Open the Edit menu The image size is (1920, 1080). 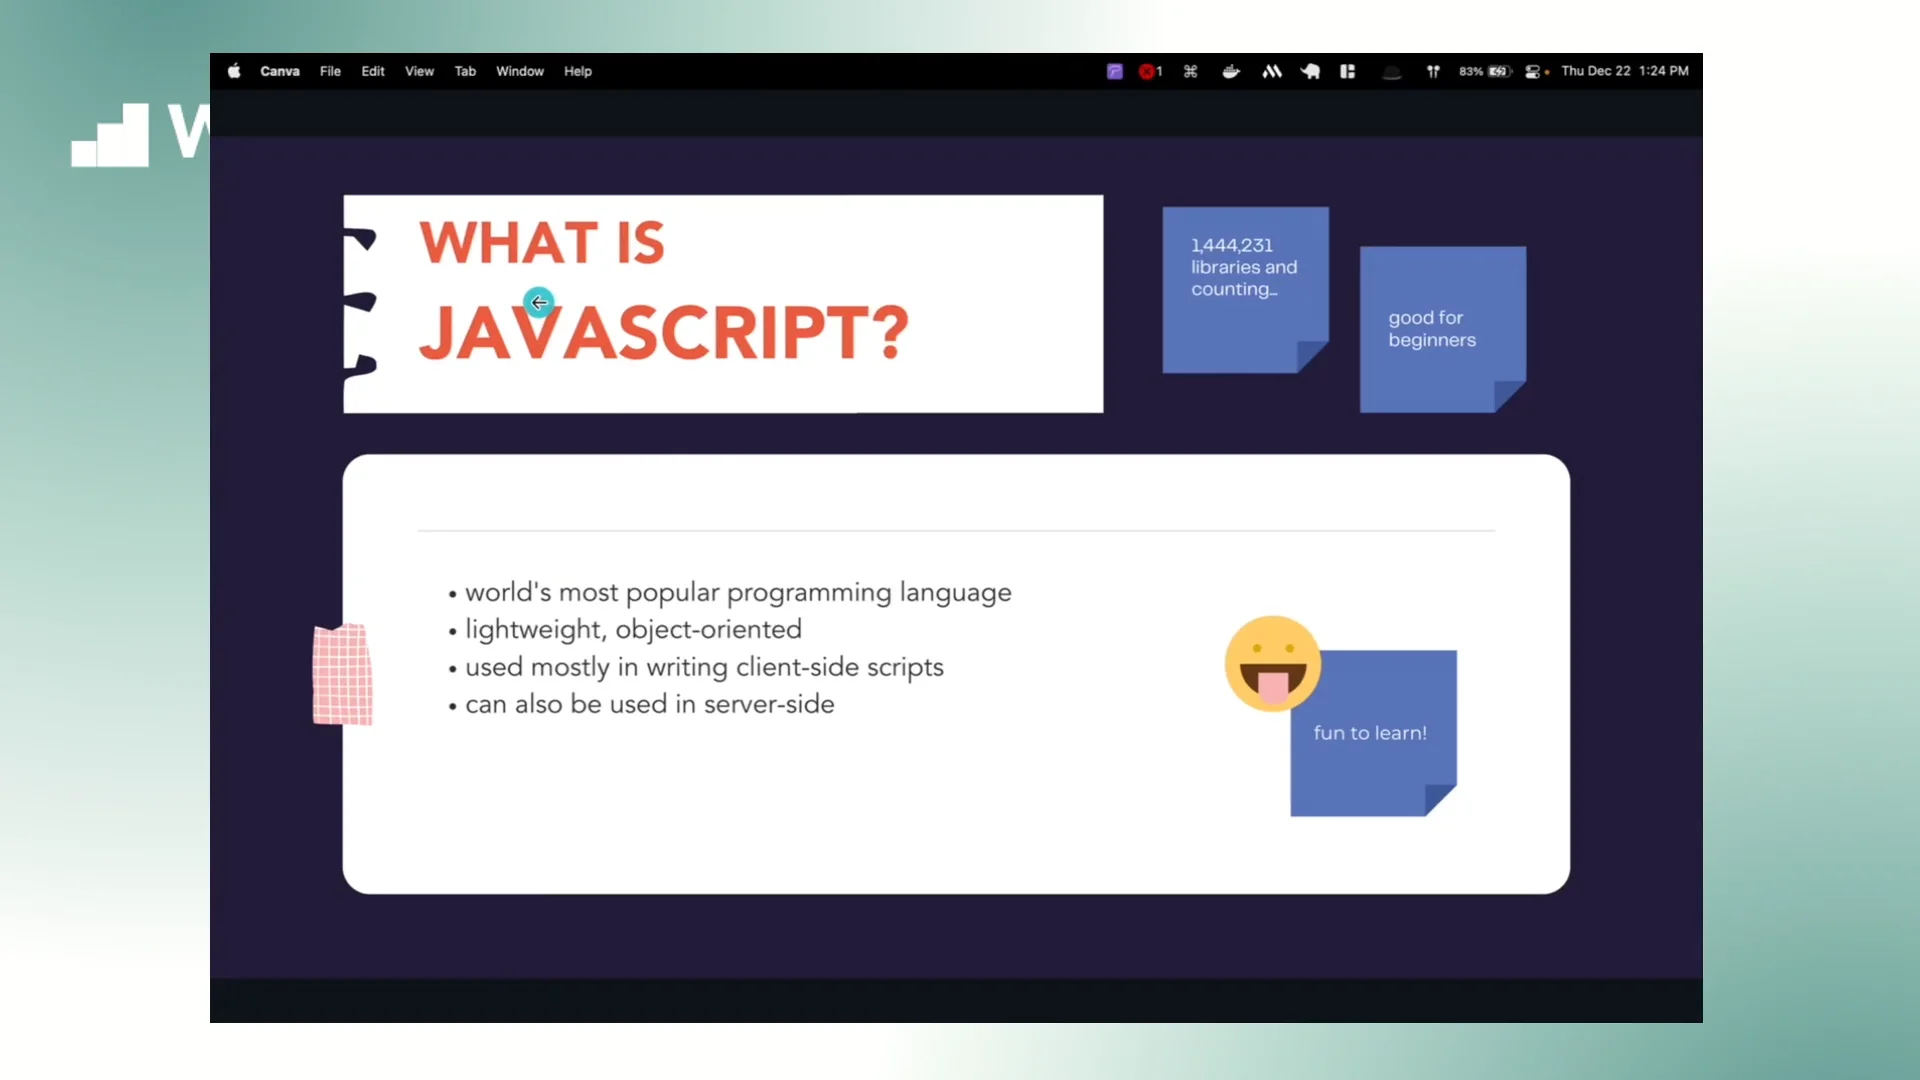pyautogui.click(x=372, y=71)
